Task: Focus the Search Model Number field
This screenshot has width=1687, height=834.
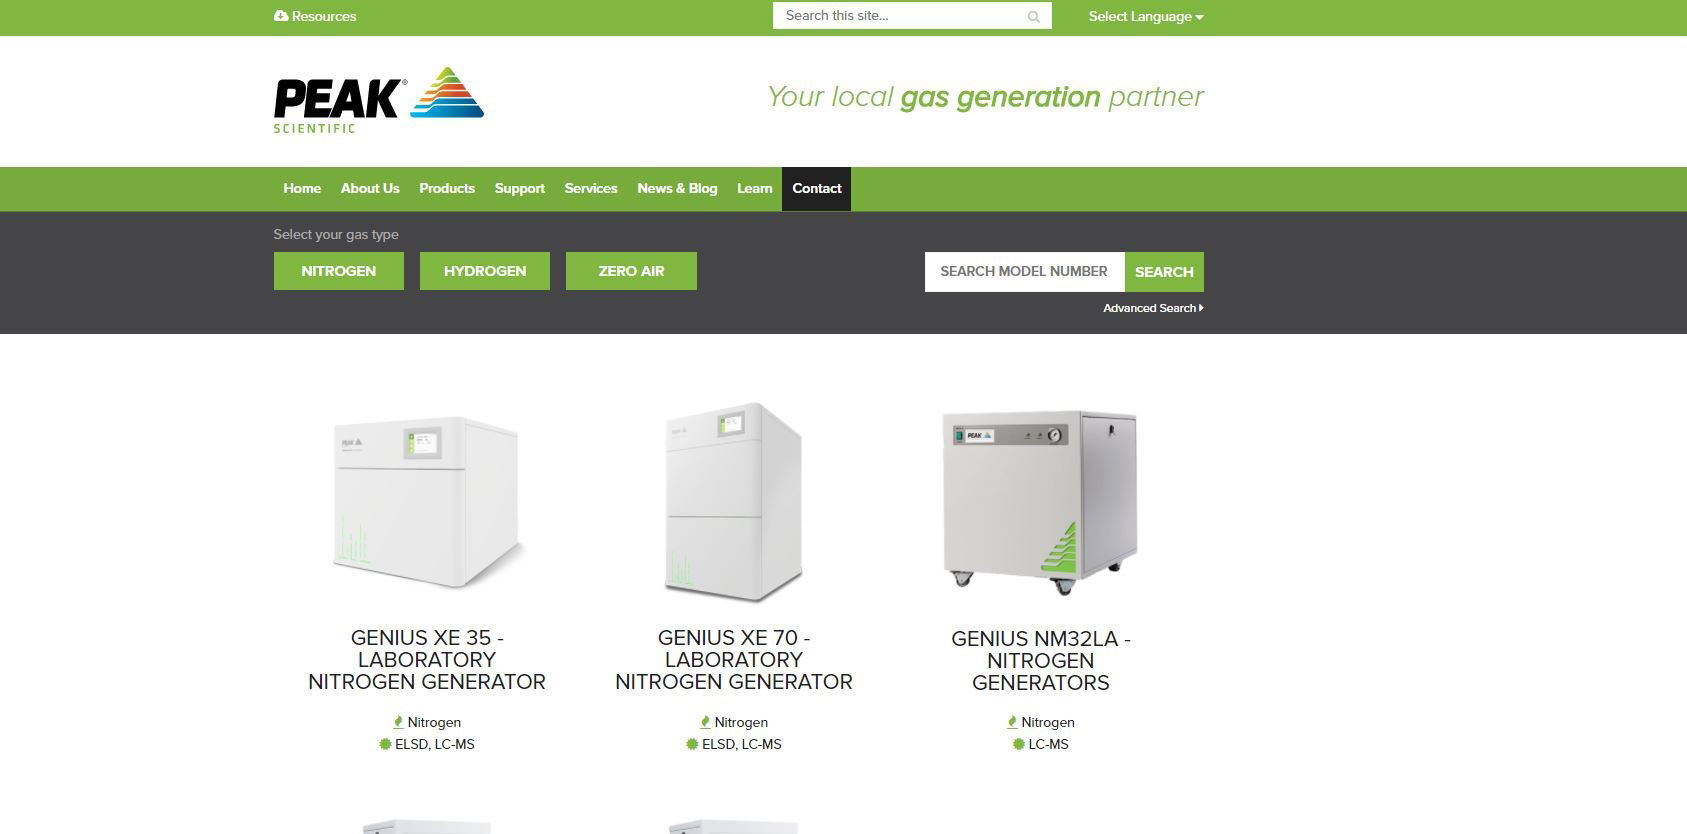Action: (x=1025, y=272)
